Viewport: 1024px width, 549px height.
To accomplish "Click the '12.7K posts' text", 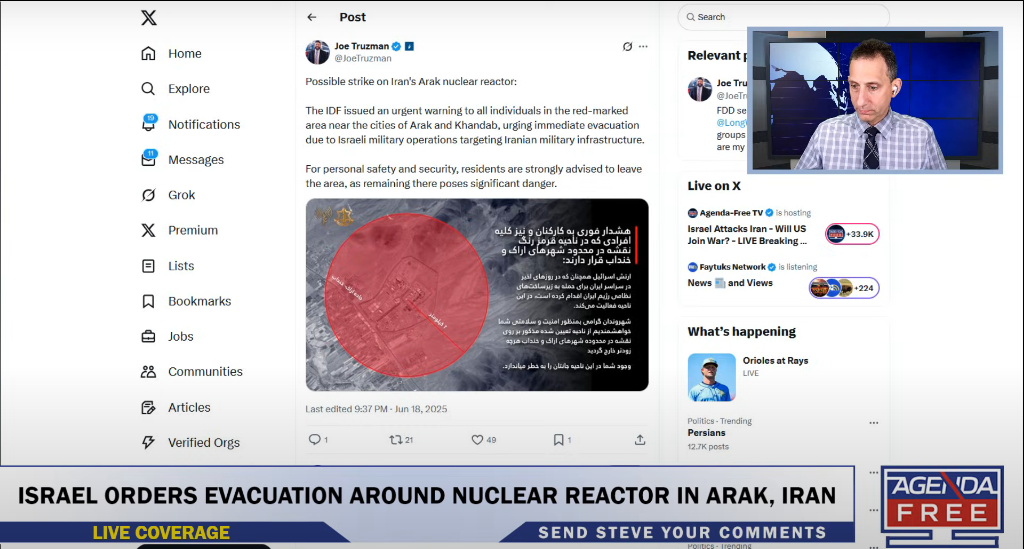I will (708, 447).
